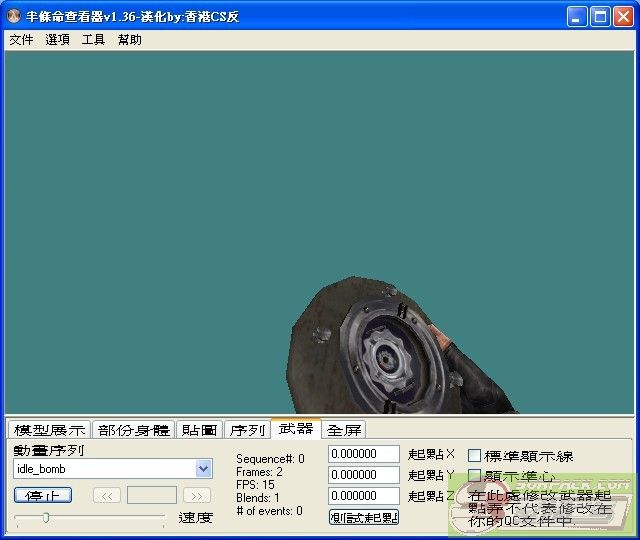This screenshot has height=540, width=640.
Task: Minimize the model viewer window
Action: pos(577,16)
